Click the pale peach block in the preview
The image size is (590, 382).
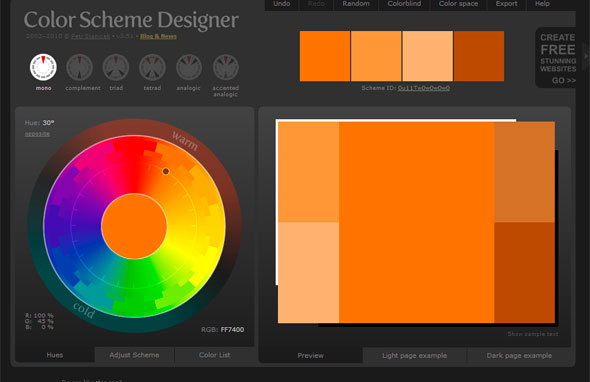pos(309,272)
